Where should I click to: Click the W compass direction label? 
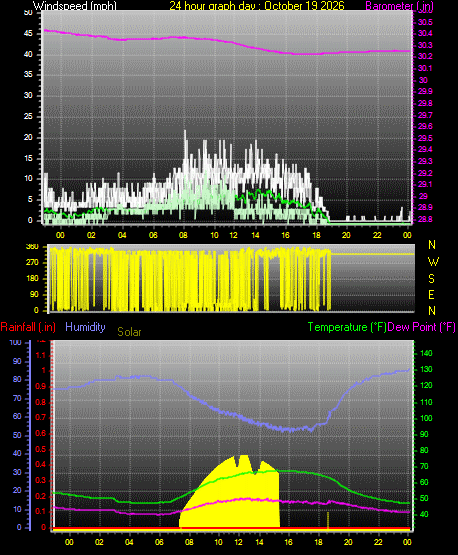(433, 262)
